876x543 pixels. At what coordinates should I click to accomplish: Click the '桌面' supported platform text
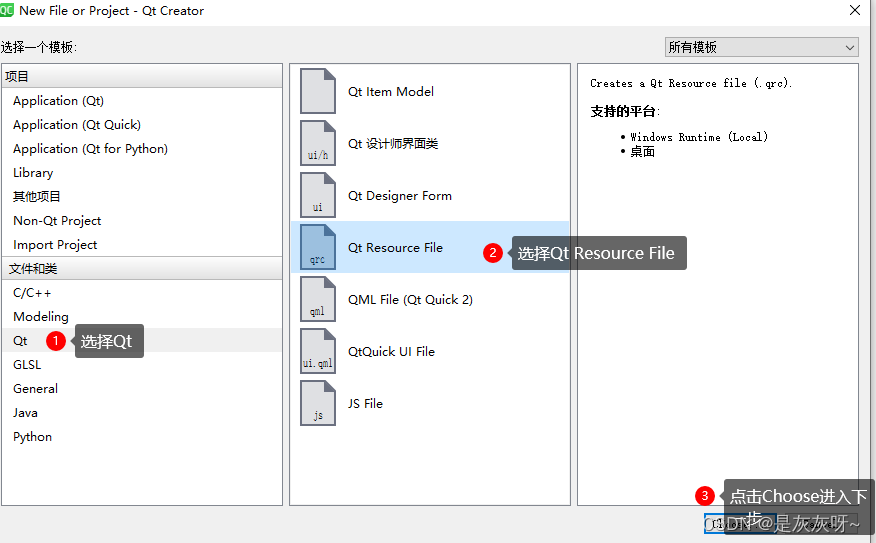pyautogui.click(x=642, y=151)
